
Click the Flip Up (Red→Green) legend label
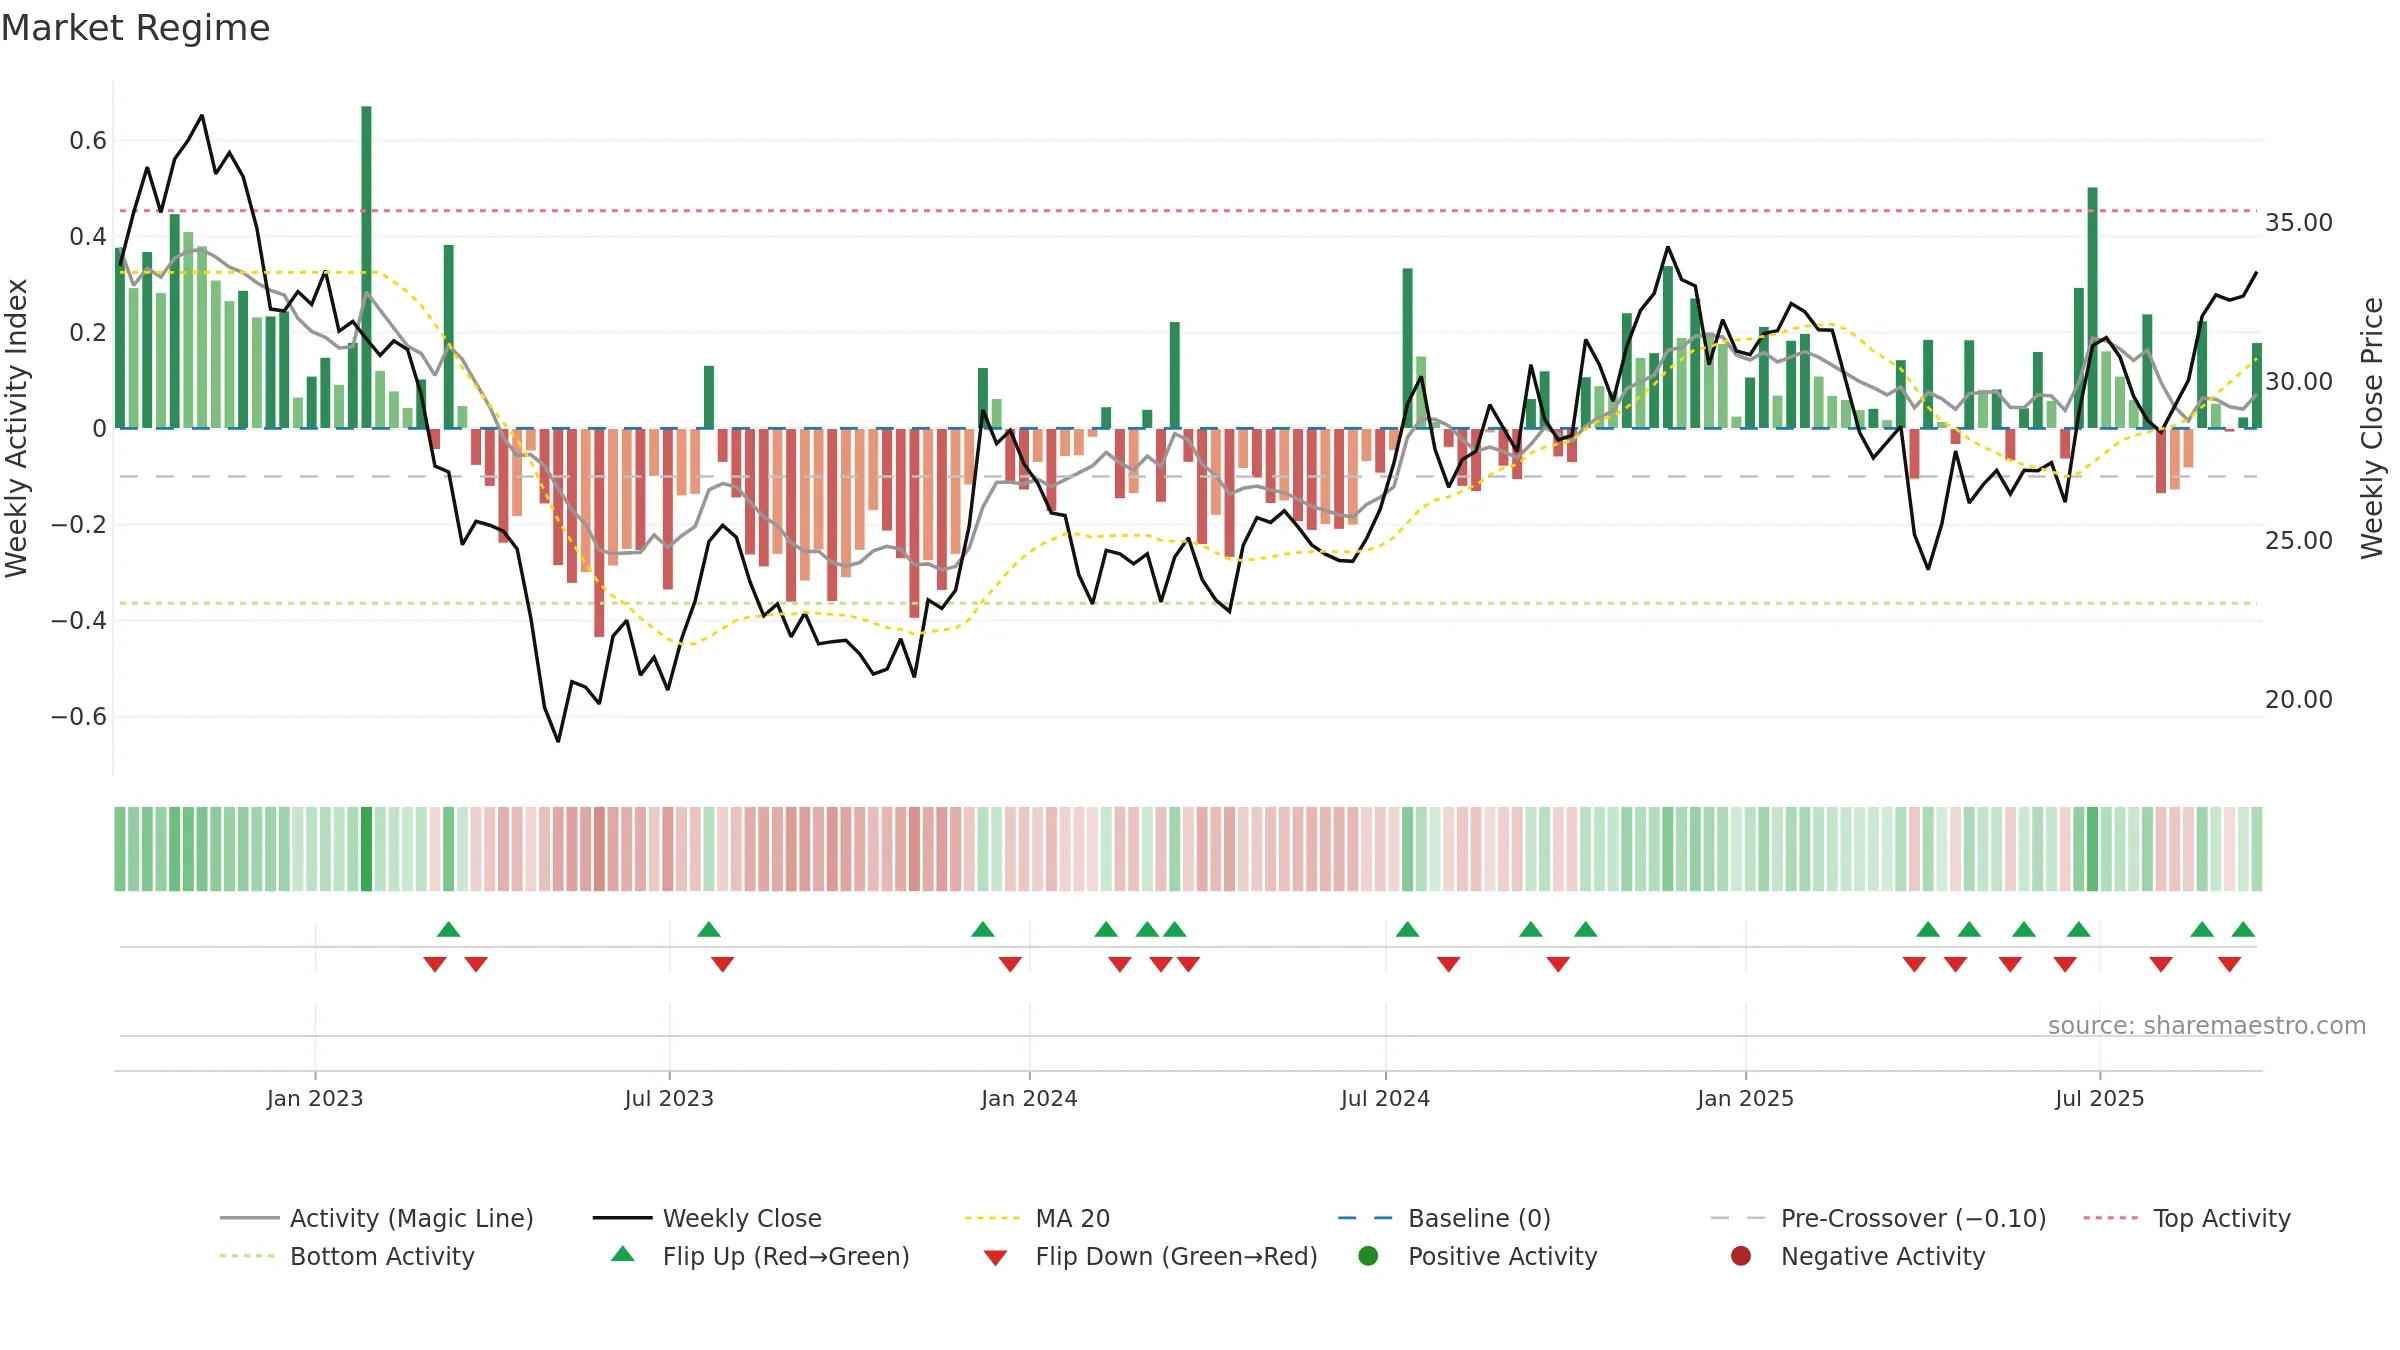tap(786, 1256)
